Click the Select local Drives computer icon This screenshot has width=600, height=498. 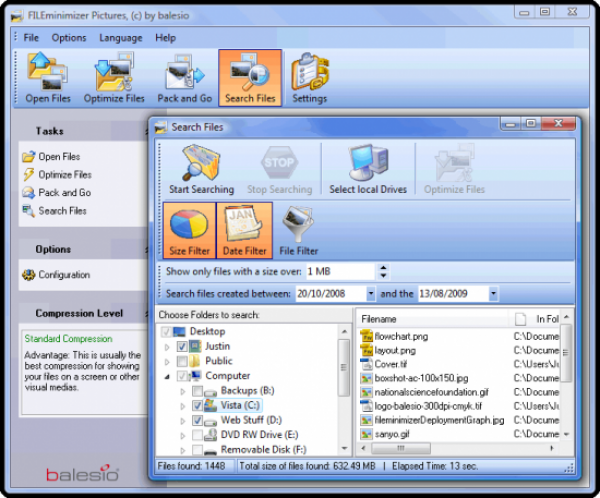click(x=368, y=169)
